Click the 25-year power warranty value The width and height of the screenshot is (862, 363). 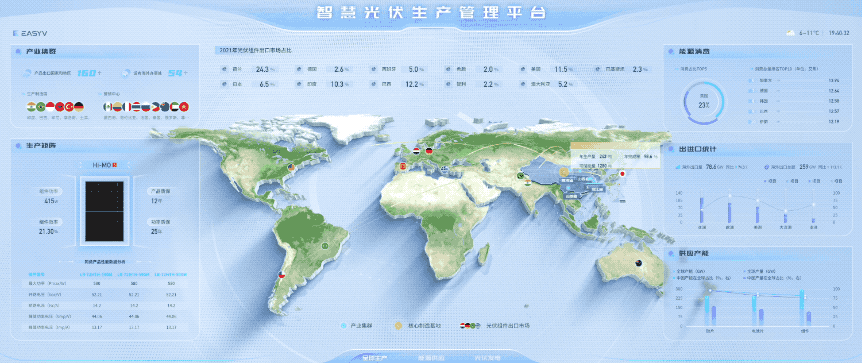(157, 232)
